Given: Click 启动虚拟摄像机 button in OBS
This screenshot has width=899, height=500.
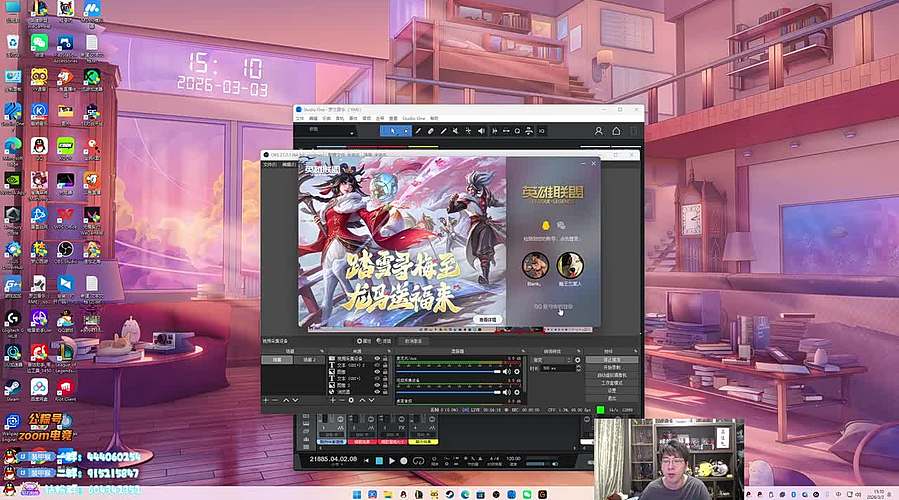Looking at the screenshot, I should pyautogui.click(x=611, y=375).
